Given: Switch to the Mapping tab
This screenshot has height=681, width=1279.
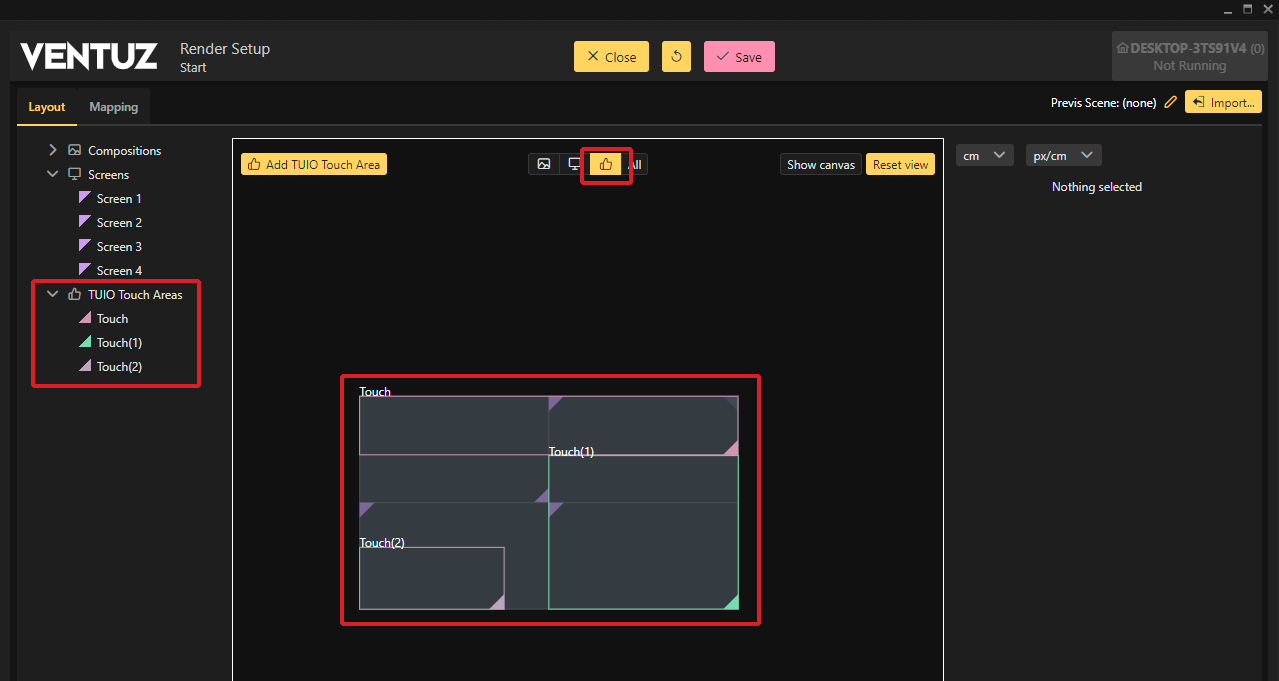Looking at the screenshot, I should point(113,107).
